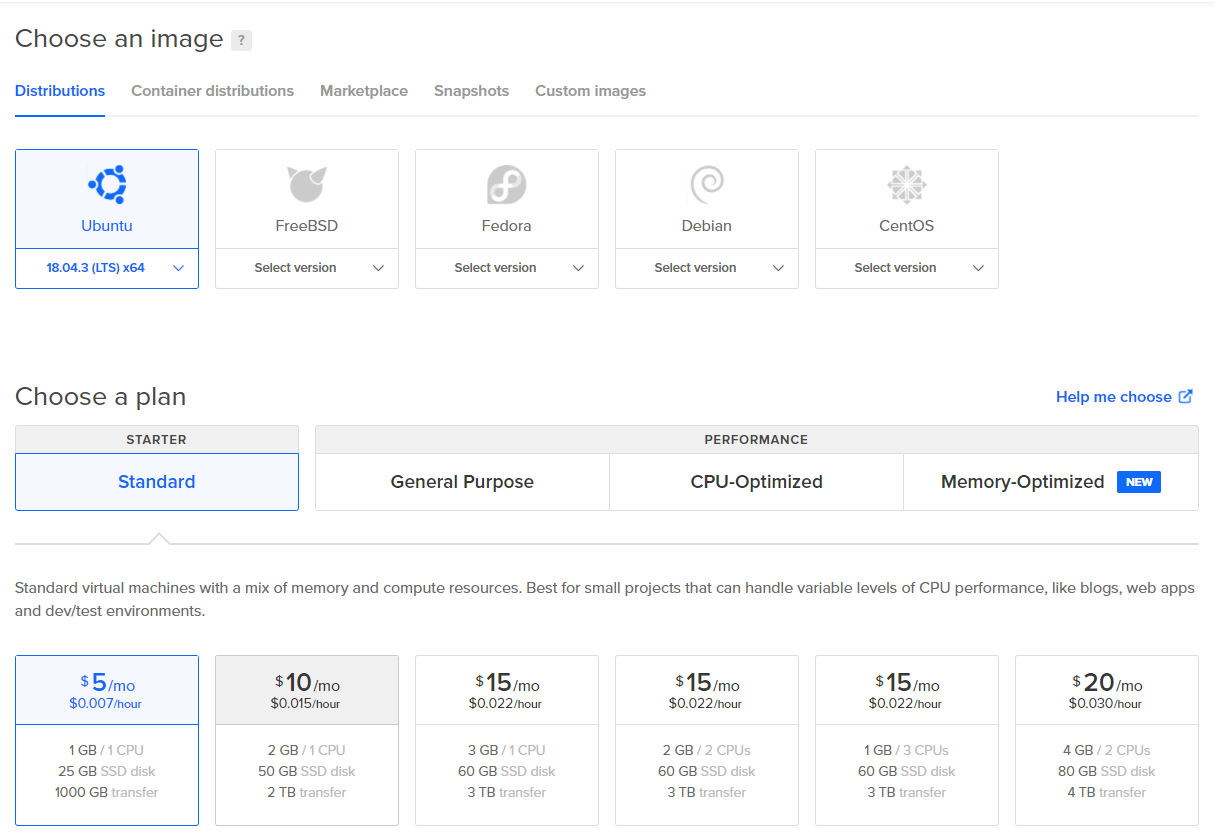Image resolution: width=1214 pixels, height=834 pixels.
Task: Click the 2 TB transfer text
Action: [x=307, y=792]
